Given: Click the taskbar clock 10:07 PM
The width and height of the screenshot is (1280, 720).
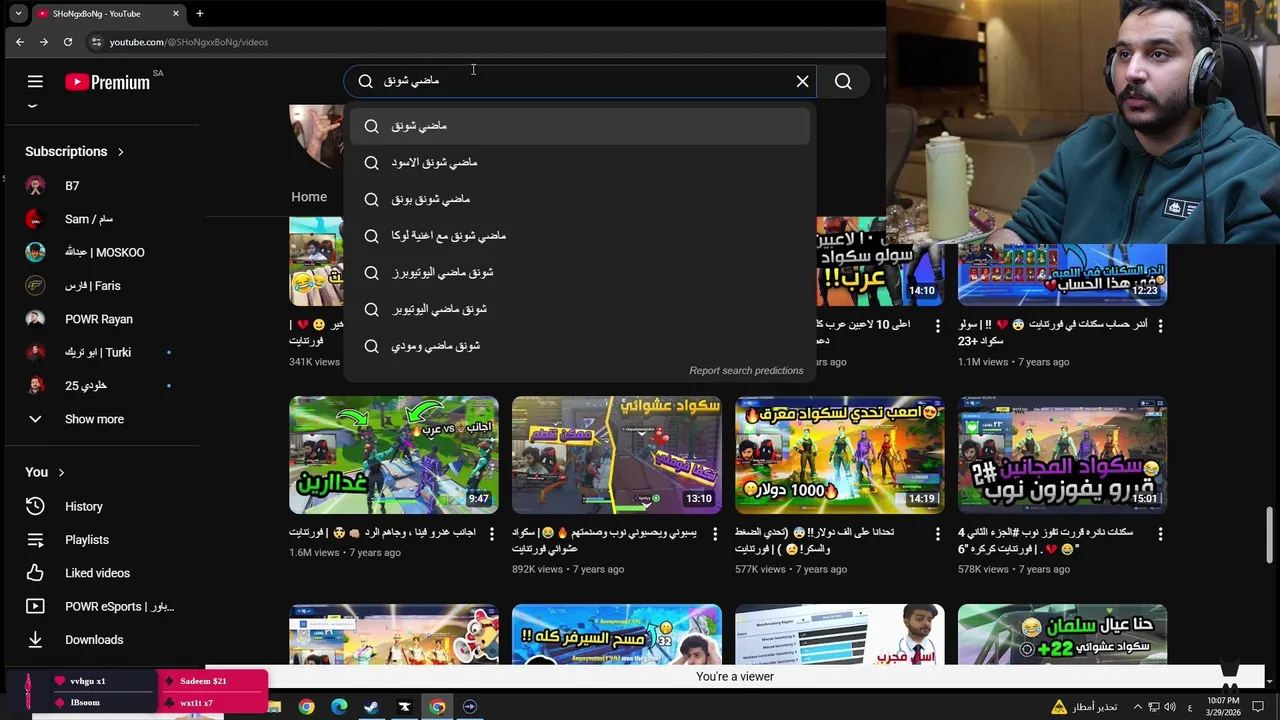Looking at the screenshot, I should click(x=1224, y=706).
